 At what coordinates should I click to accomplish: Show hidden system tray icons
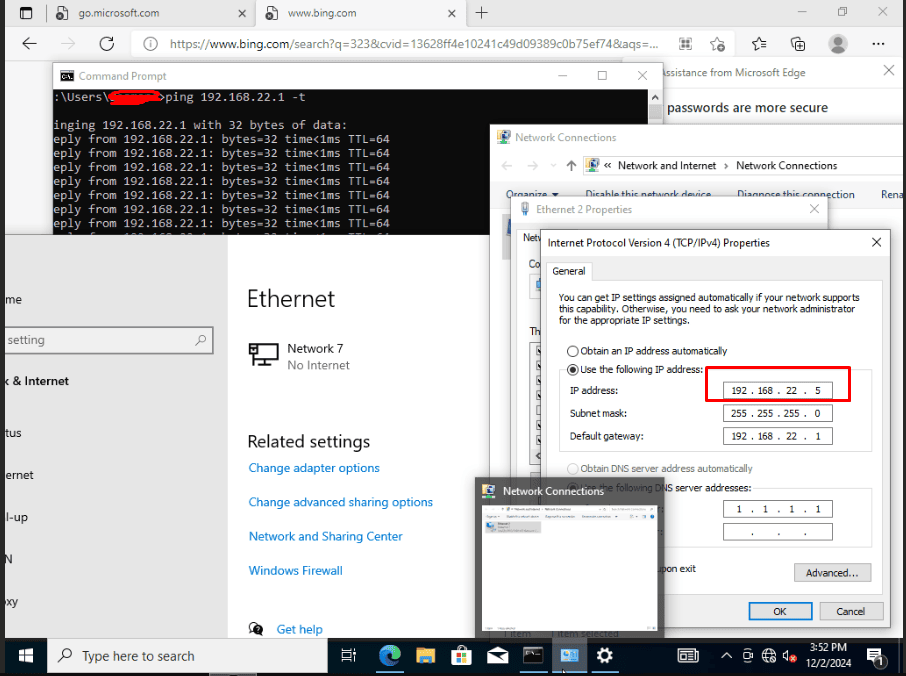(726, 656)
